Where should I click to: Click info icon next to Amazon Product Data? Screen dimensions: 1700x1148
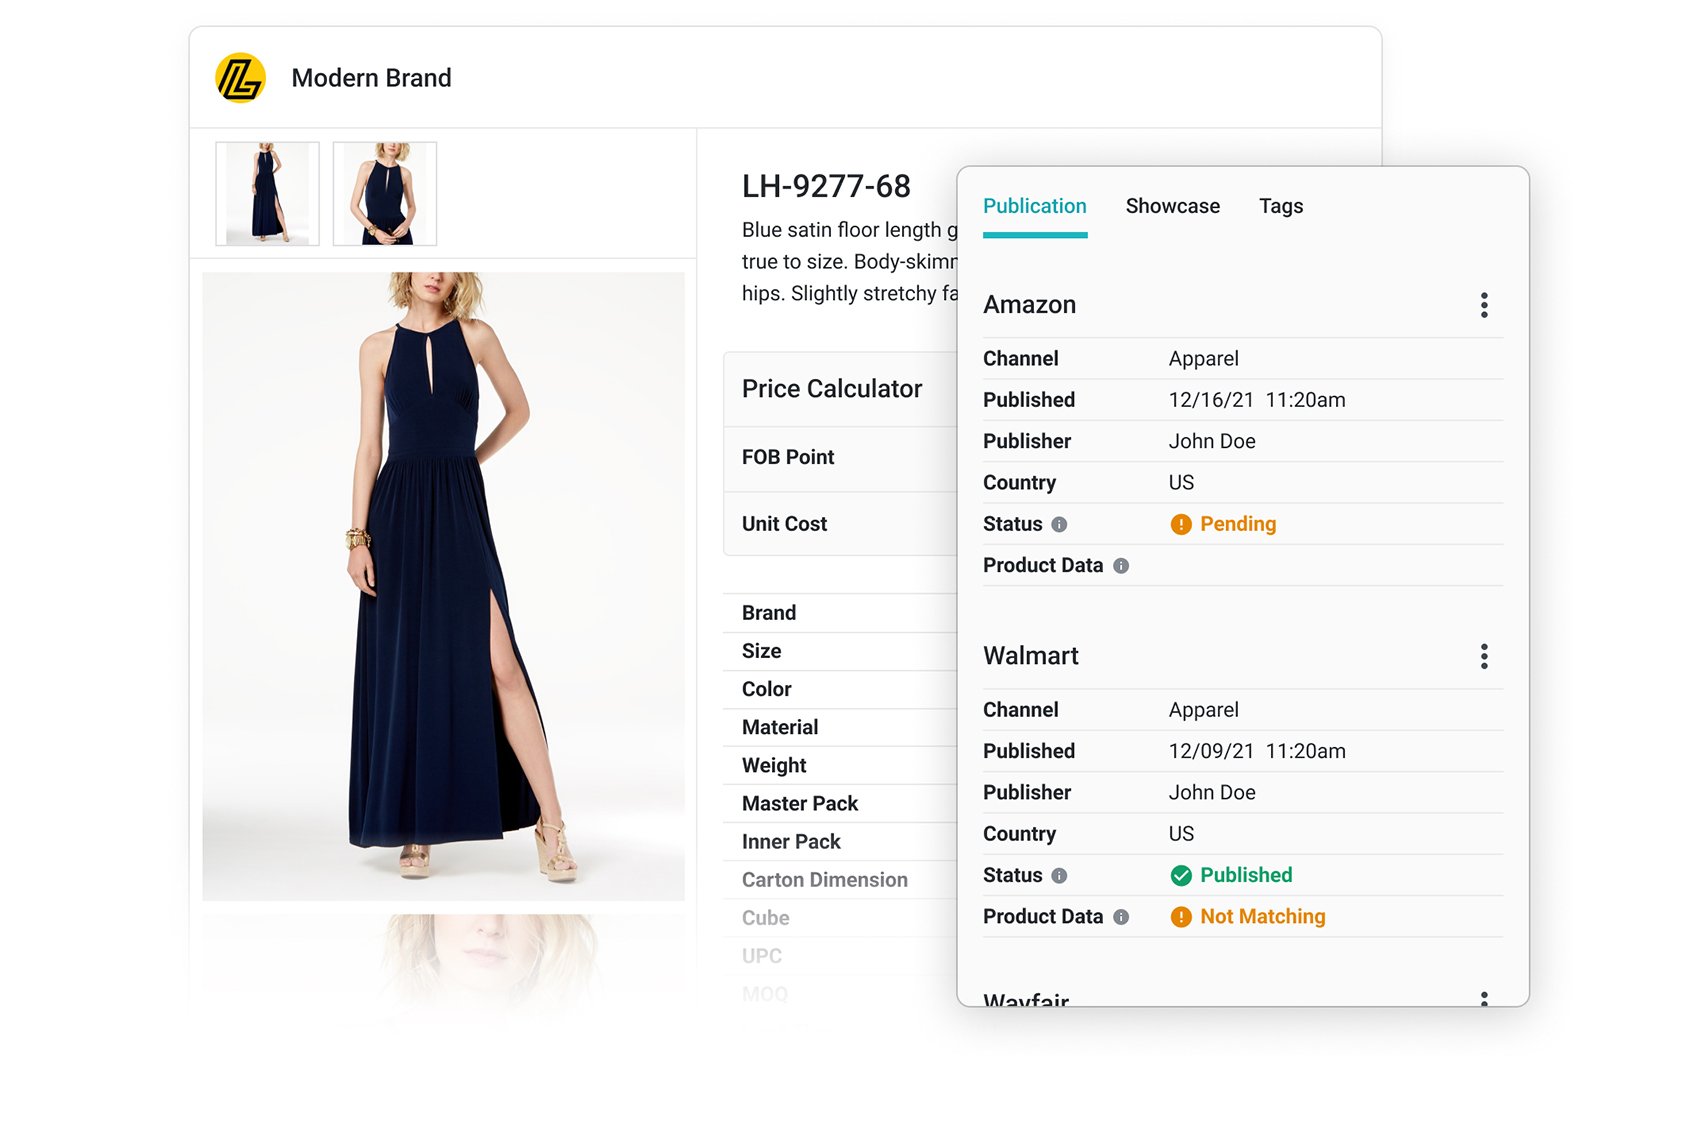pyautogui.click(x=1121, y=566)
